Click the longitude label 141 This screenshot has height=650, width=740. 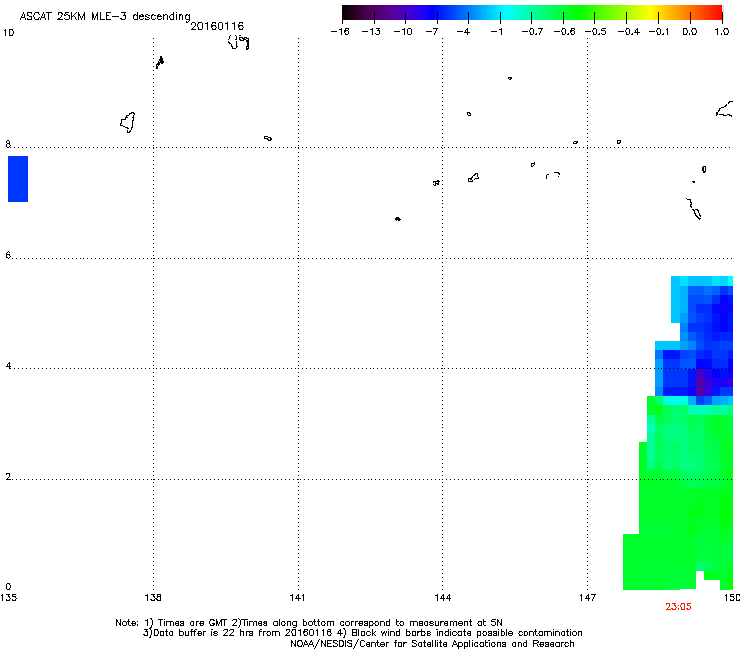click(297, 598)
